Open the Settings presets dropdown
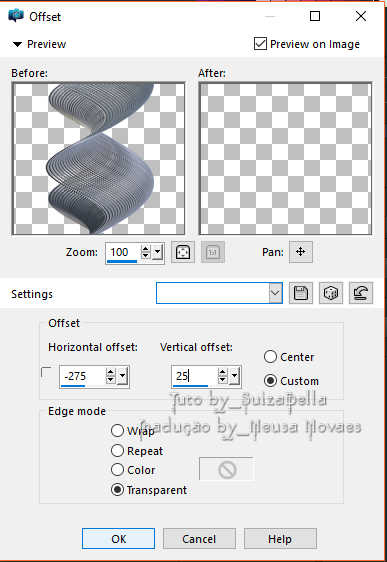This screenshot has height=562, width=387. coord(275,293)
